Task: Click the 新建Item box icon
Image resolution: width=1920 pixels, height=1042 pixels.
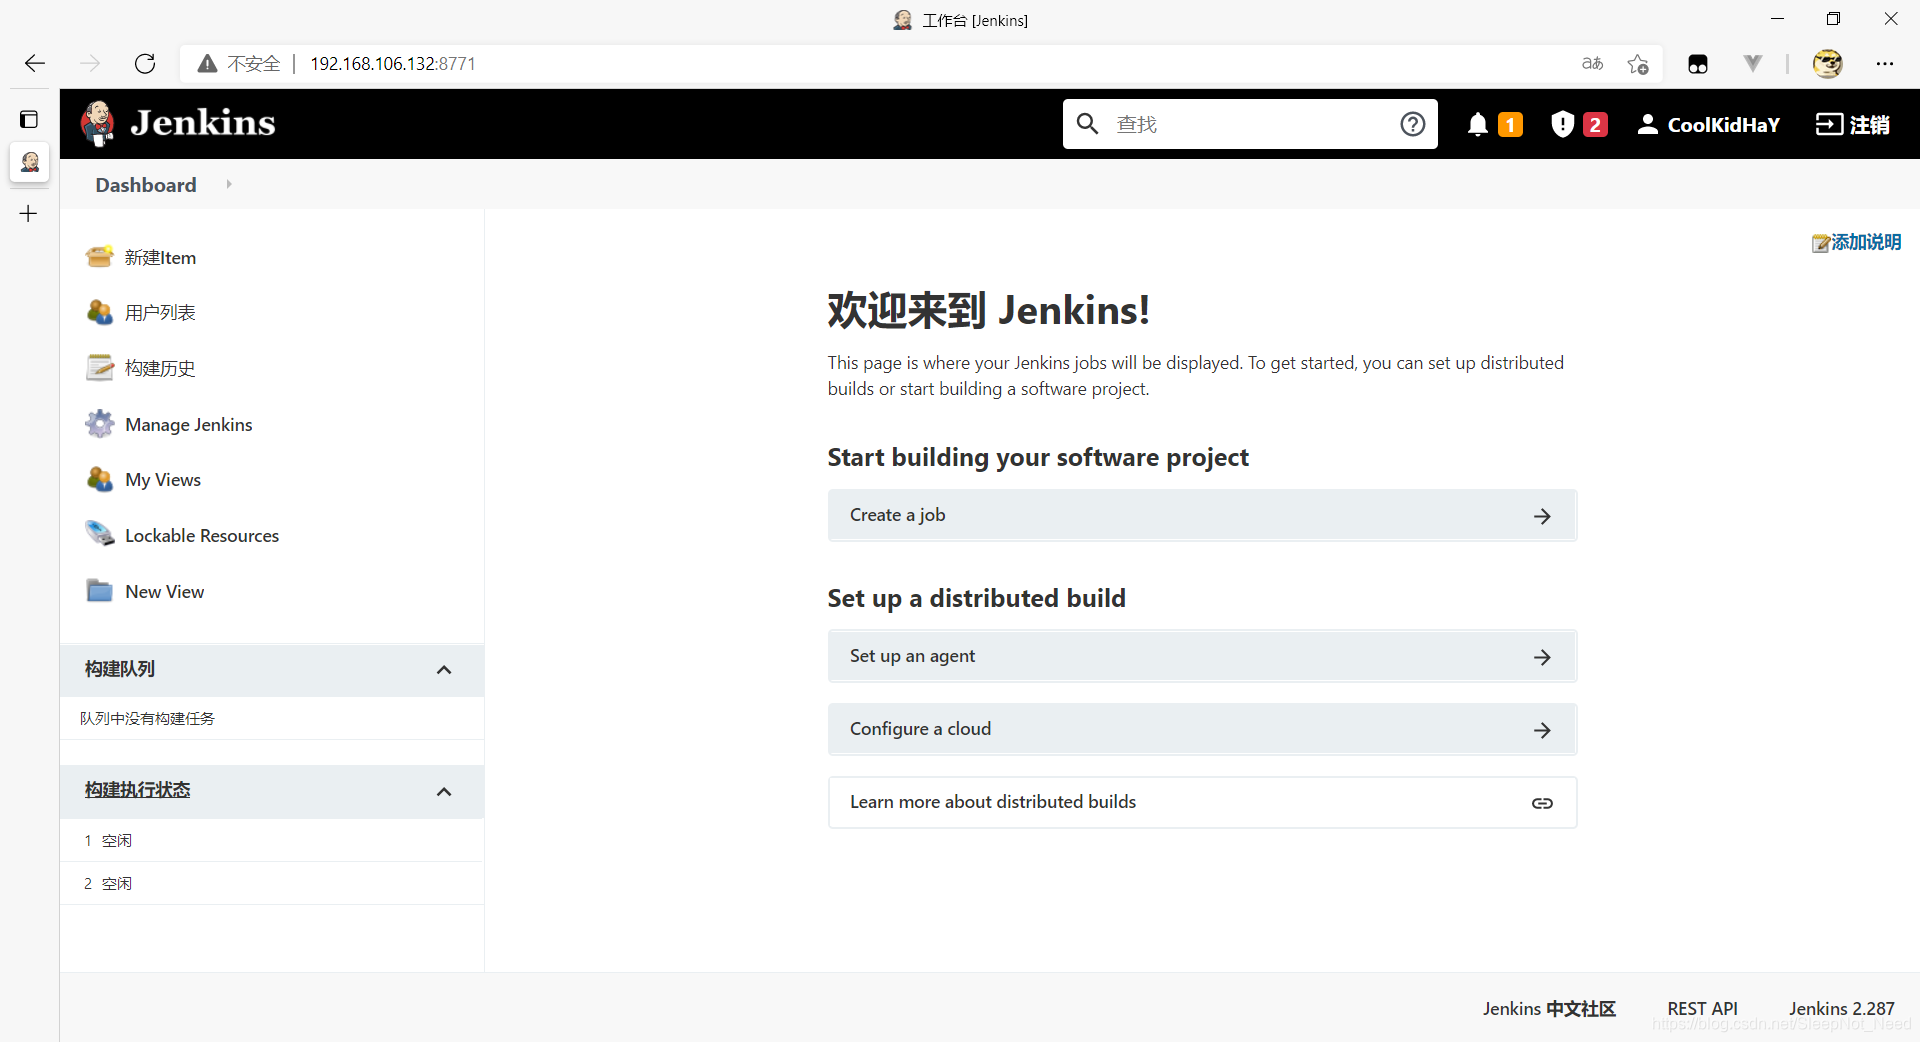Action: tap(99, 257)
